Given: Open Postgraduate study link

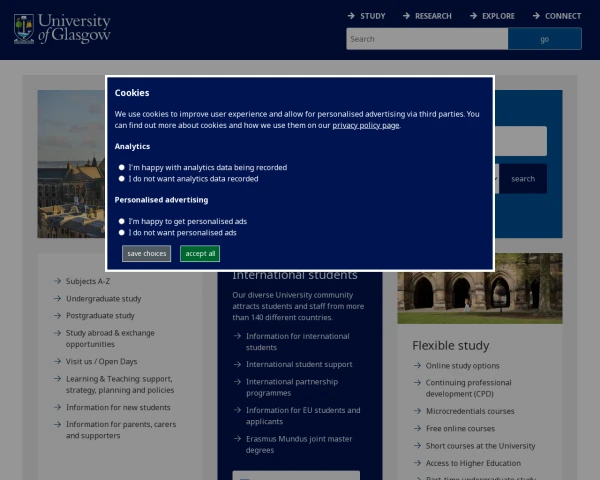Looking at the screenshot, I should pyautogui.click(x=100, y=316).
